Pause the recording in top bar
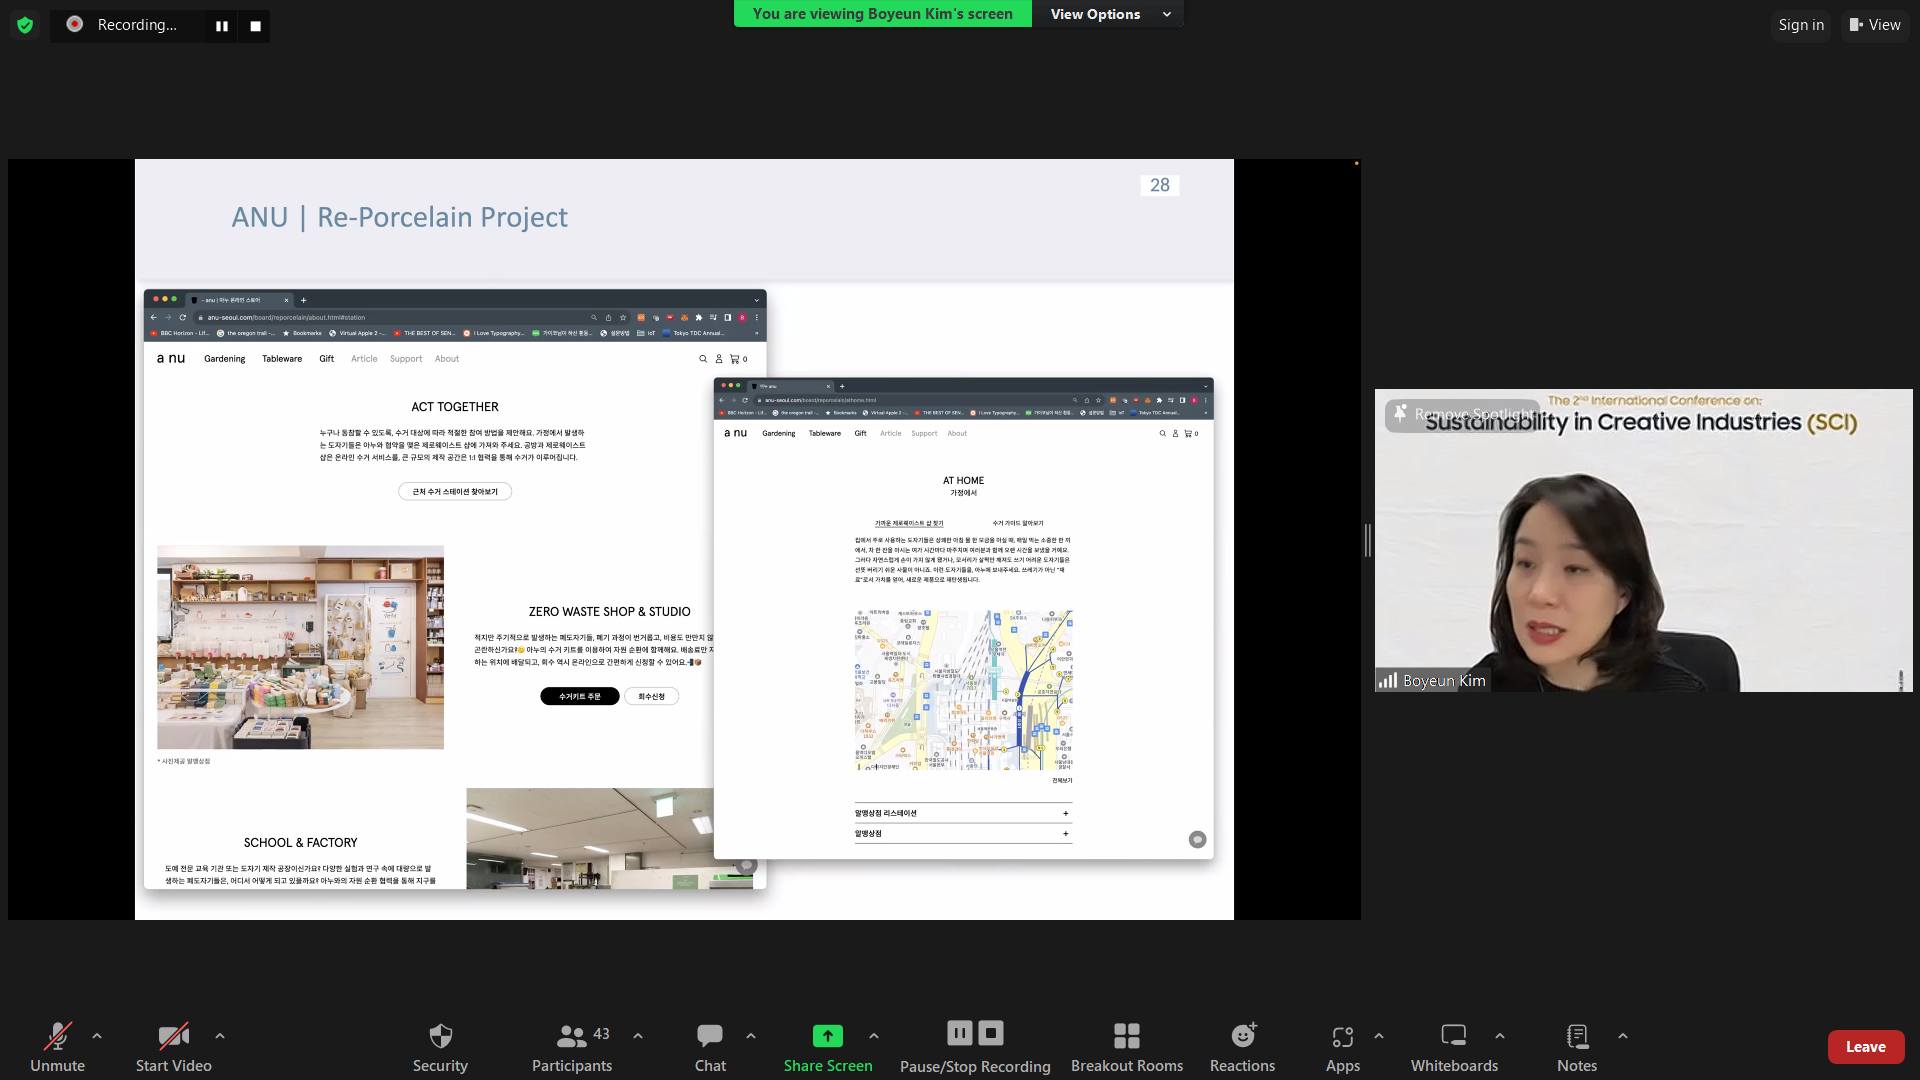This screenshot has height=1080, width=1920. 222,26
